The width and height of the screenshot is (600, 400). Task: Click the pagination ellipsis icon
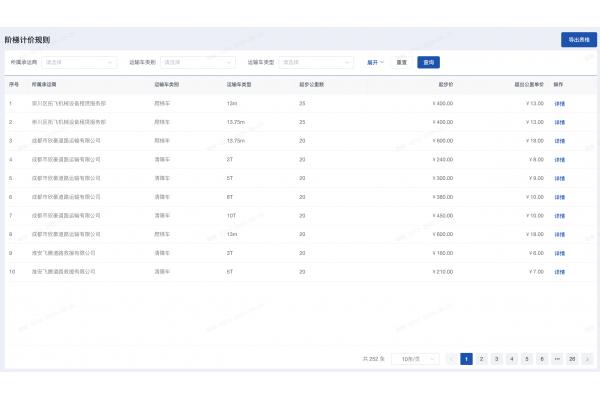pyautogui.click(x=556, y=358)
